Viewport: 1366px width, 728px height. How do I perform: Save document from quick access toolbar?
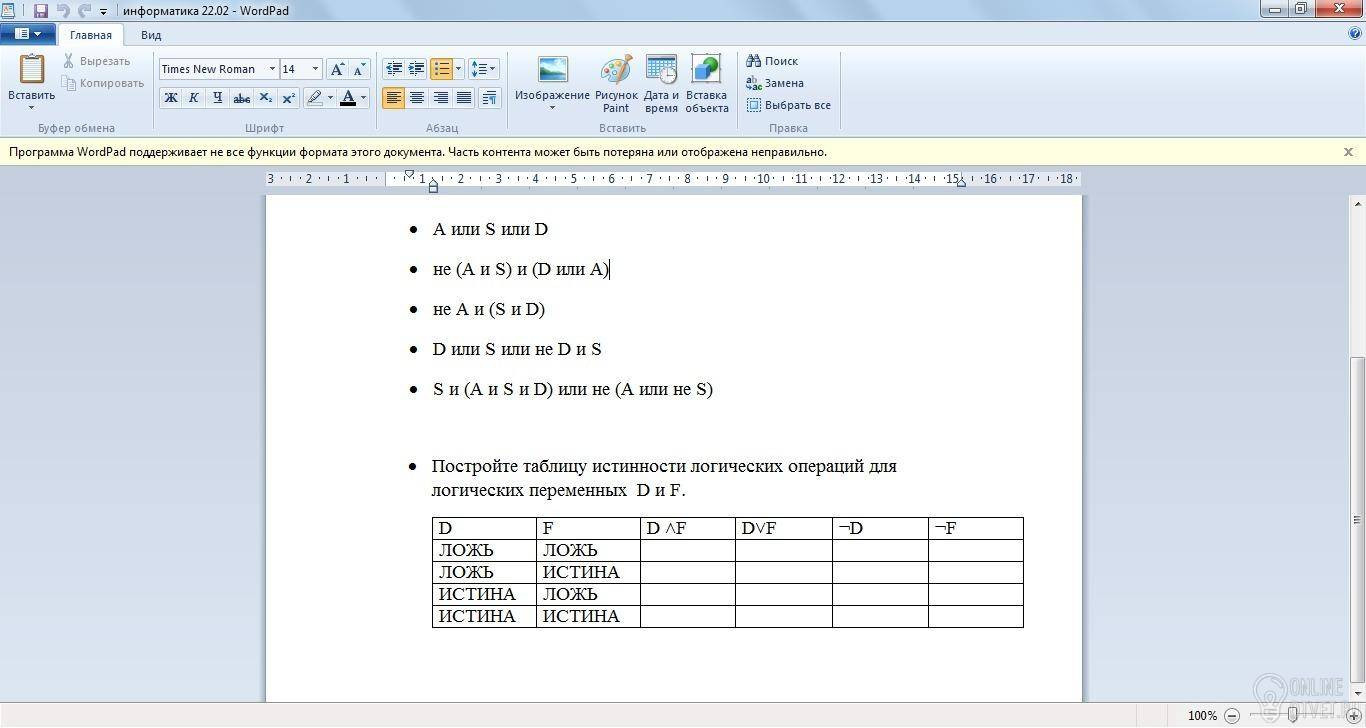click(x=41, y=10)
